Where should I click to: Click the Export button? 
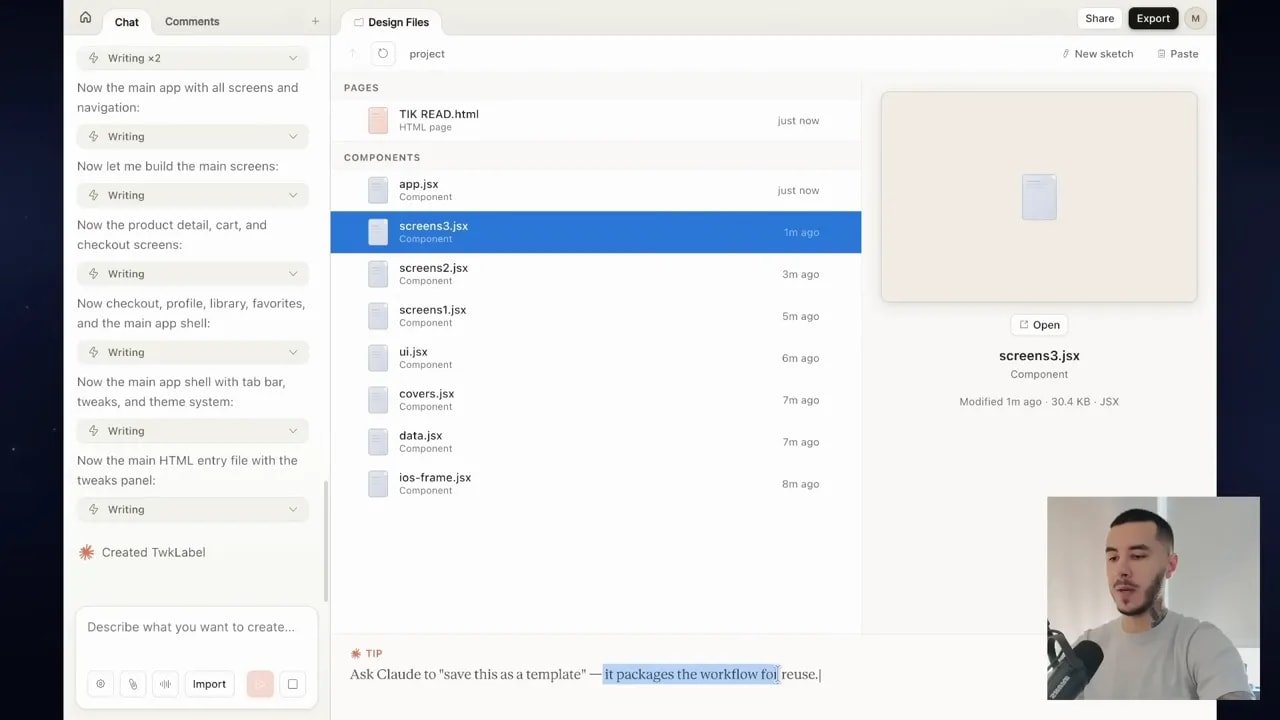(x=1152, y=18)
